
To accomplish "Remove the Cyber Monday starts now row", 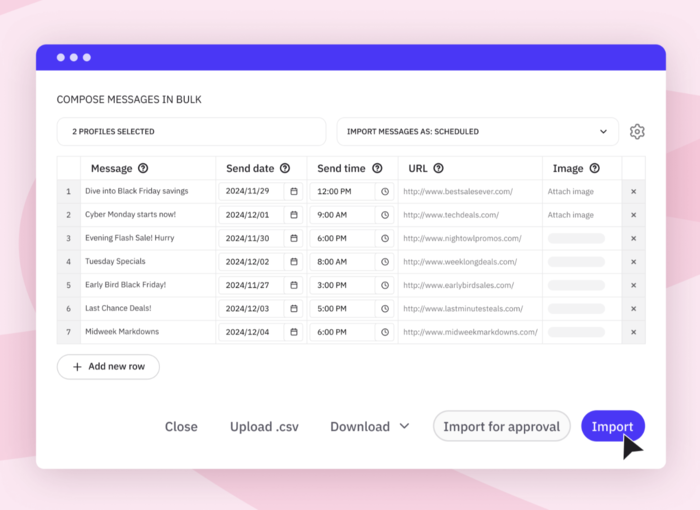I will [633, 215].
